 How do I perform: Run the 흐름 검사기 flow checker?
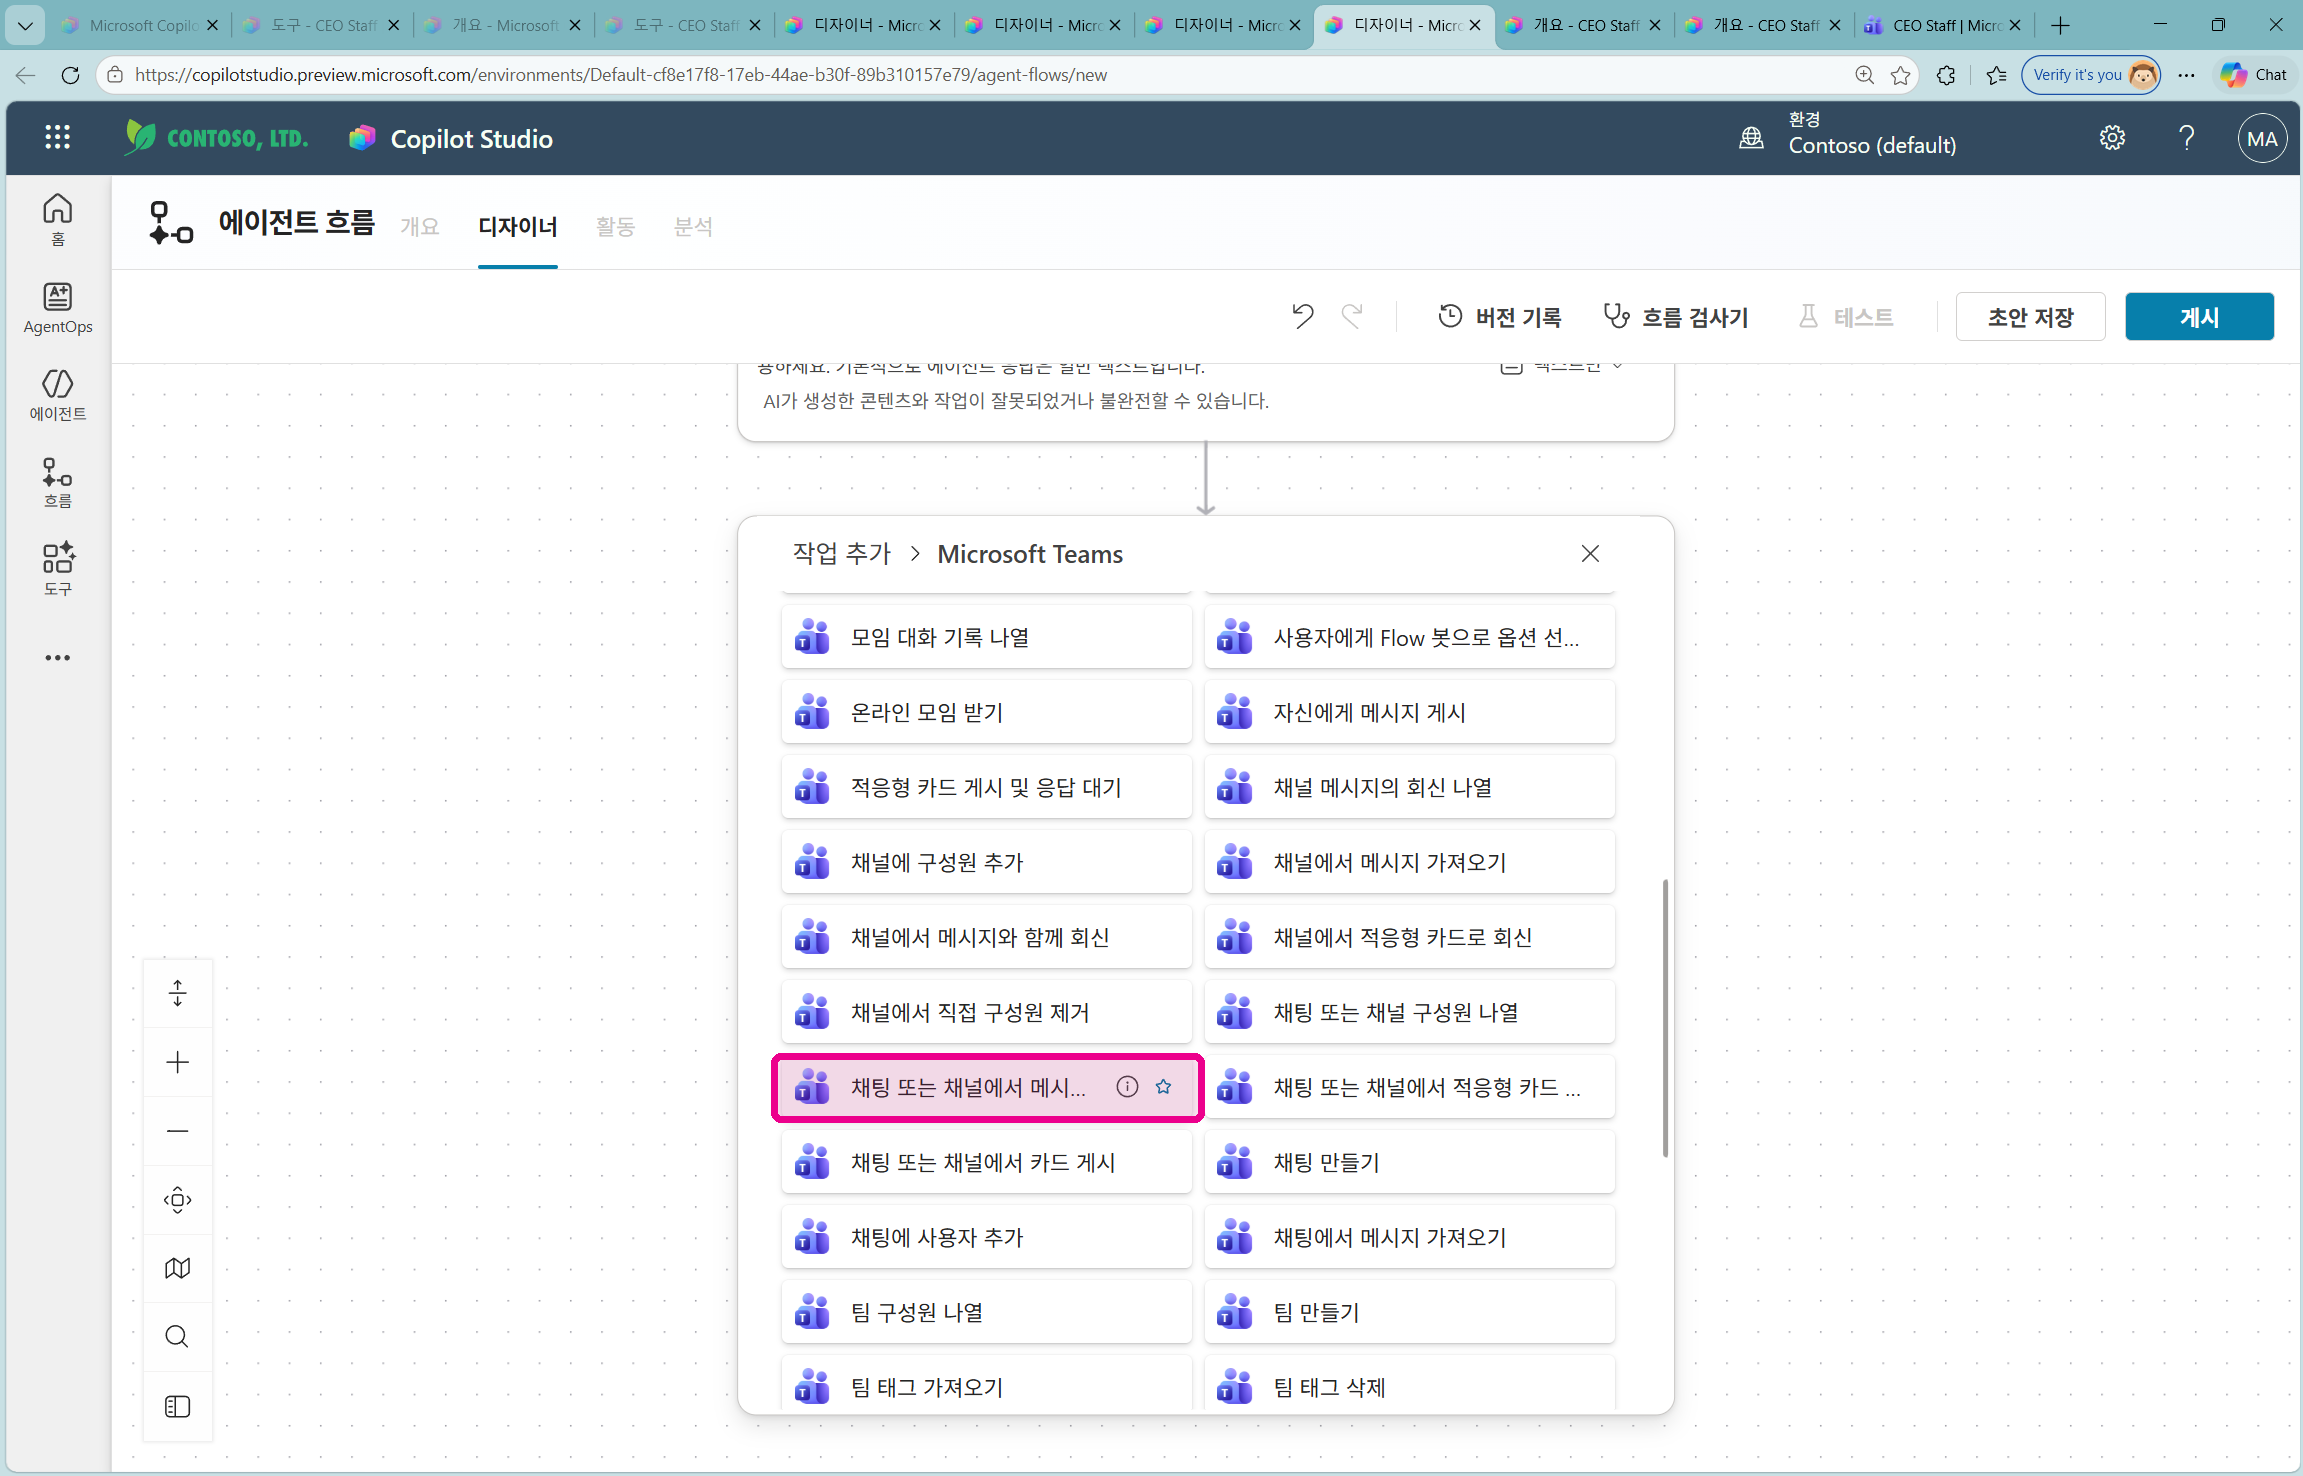(1676, 317)
